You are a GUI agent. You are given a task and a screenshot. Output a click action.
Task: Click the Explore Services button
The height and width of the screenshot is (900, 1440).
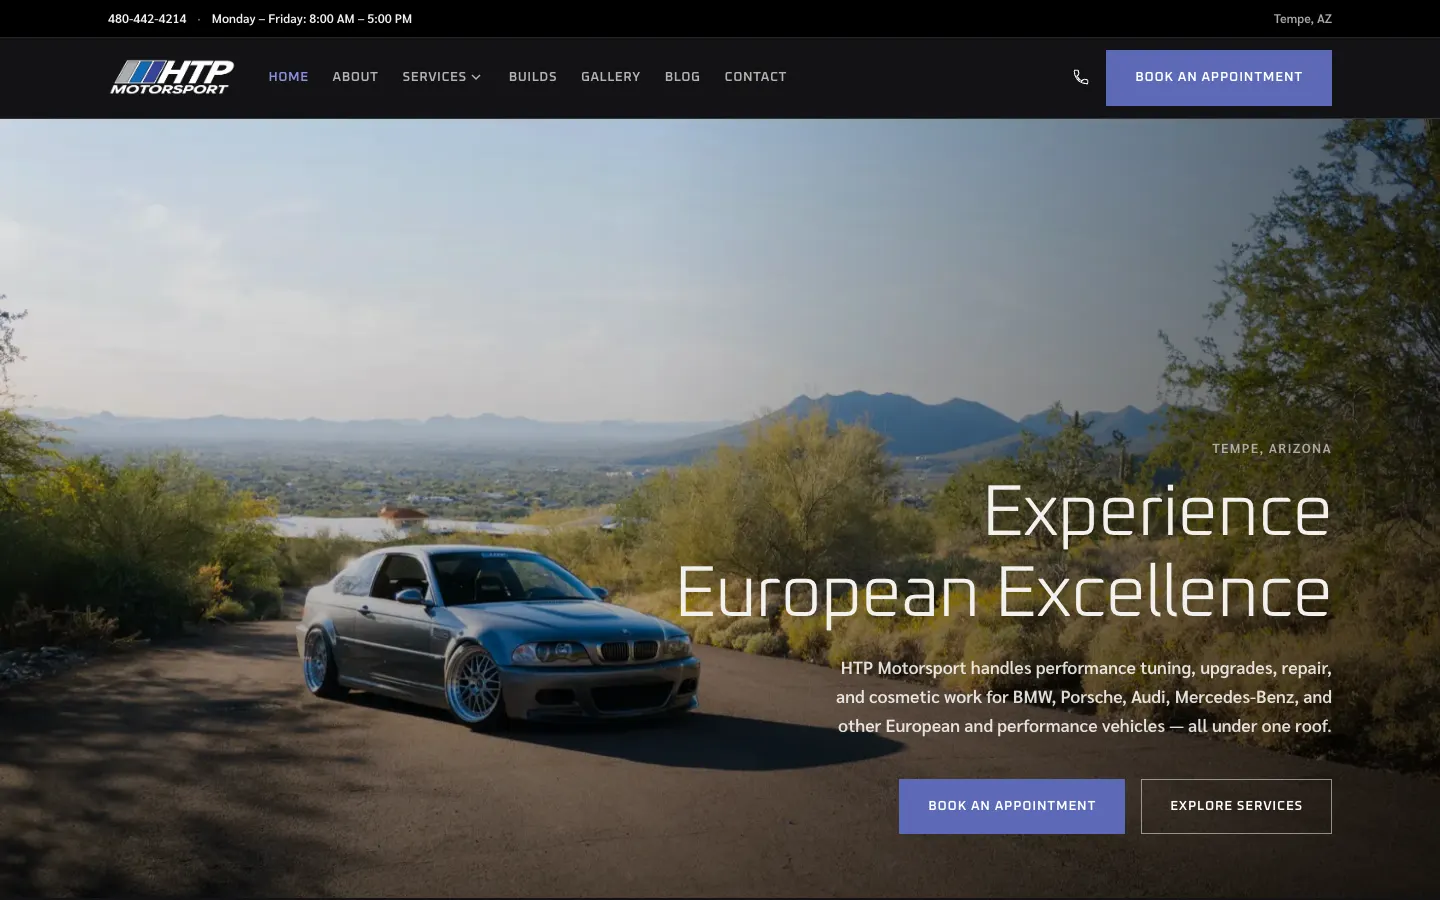1236,806
